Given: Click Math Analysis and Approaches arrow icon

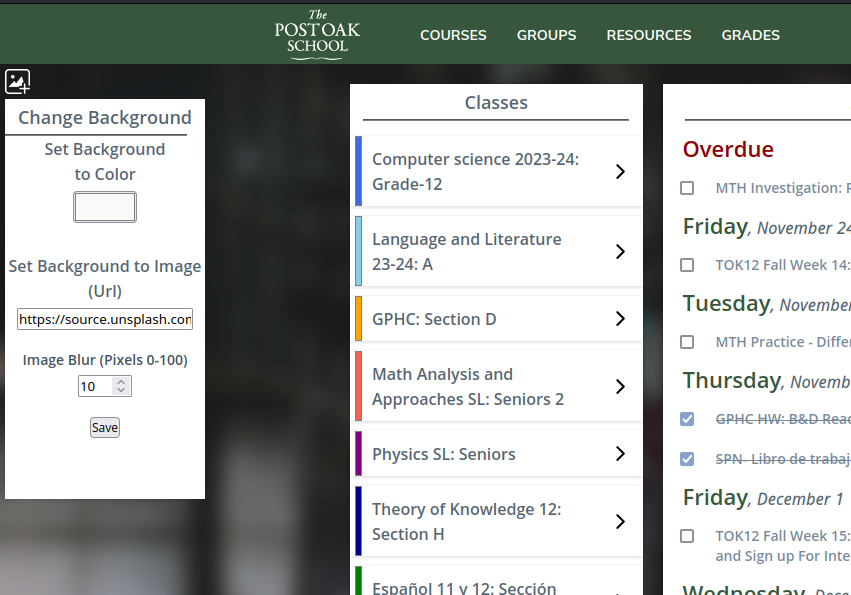Looking at the screenshot, I should click(x=620, y=387).
